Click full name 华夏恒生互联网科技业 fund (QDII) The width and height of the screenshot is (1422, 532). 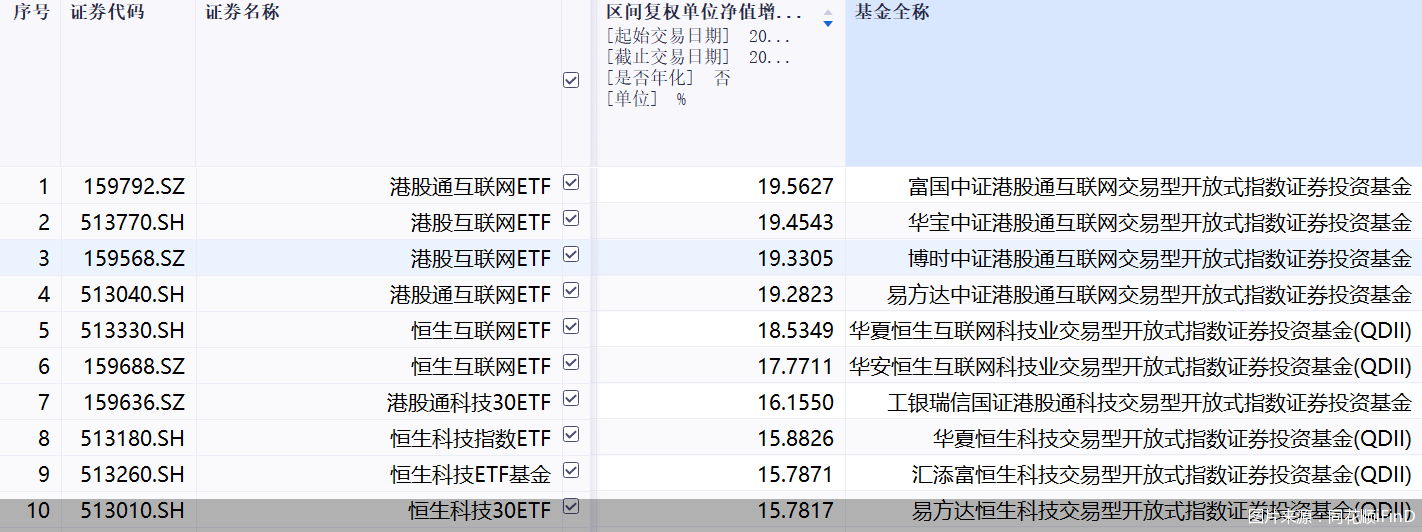click(x=1131, y=330)
